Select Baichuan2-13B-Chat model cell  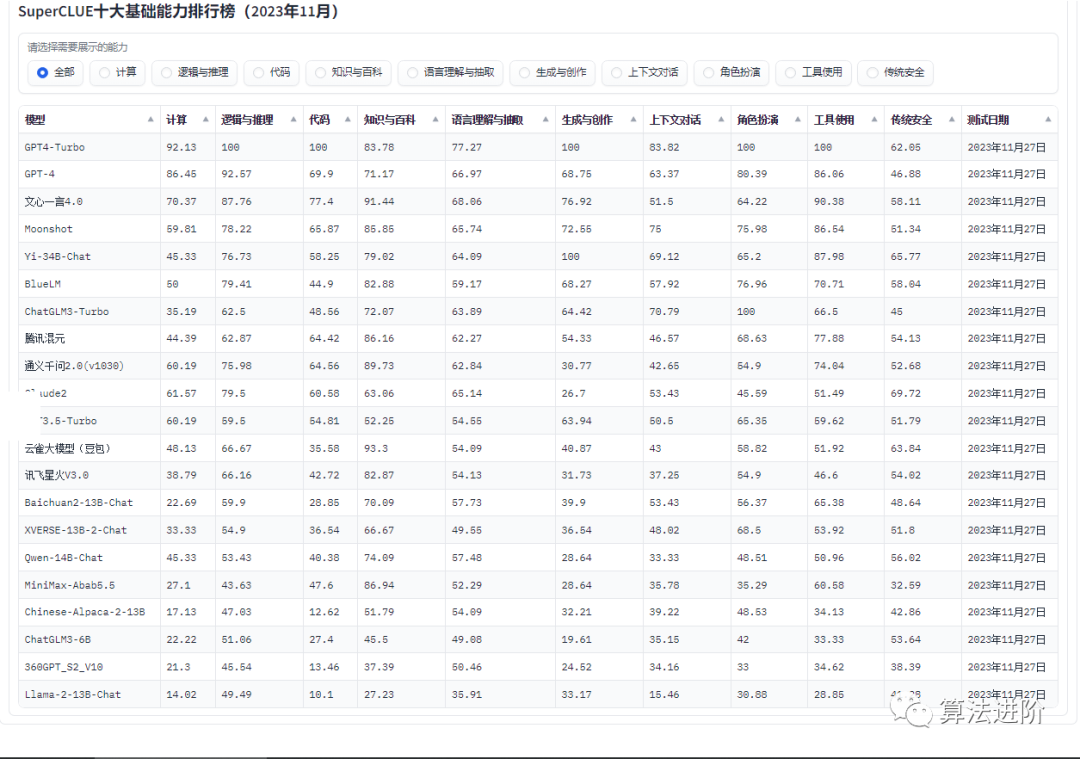click(x=90, y=503)
